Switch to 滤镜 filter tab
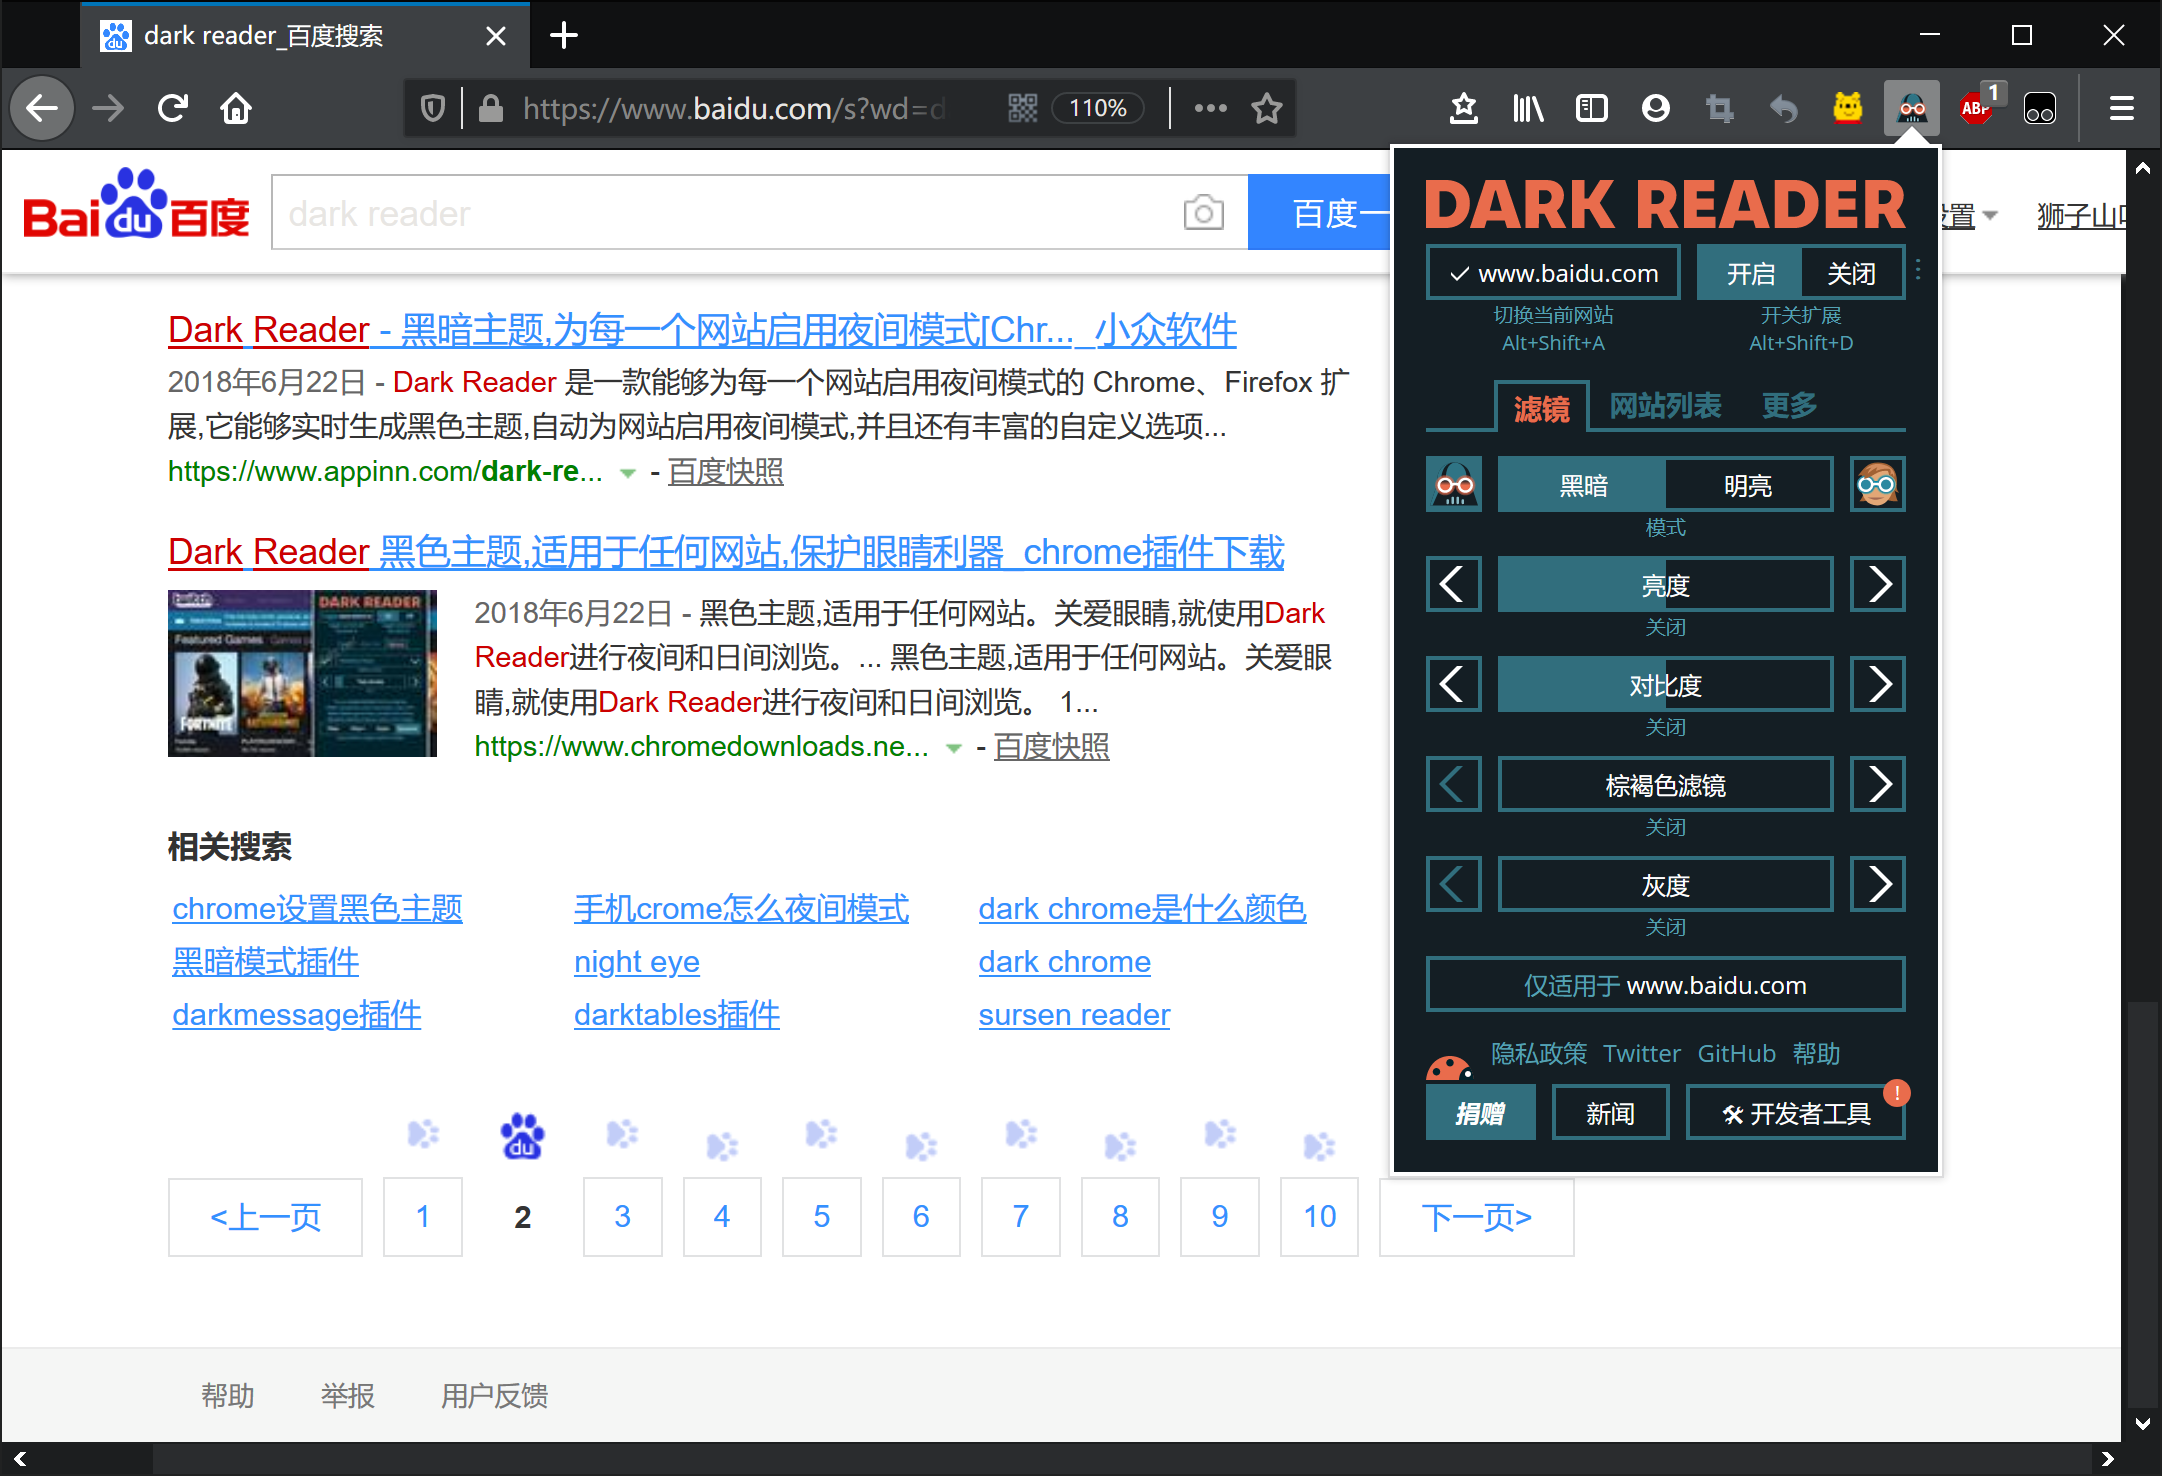This screenshot has height=1476, width=2162. tap(1541, 408)
